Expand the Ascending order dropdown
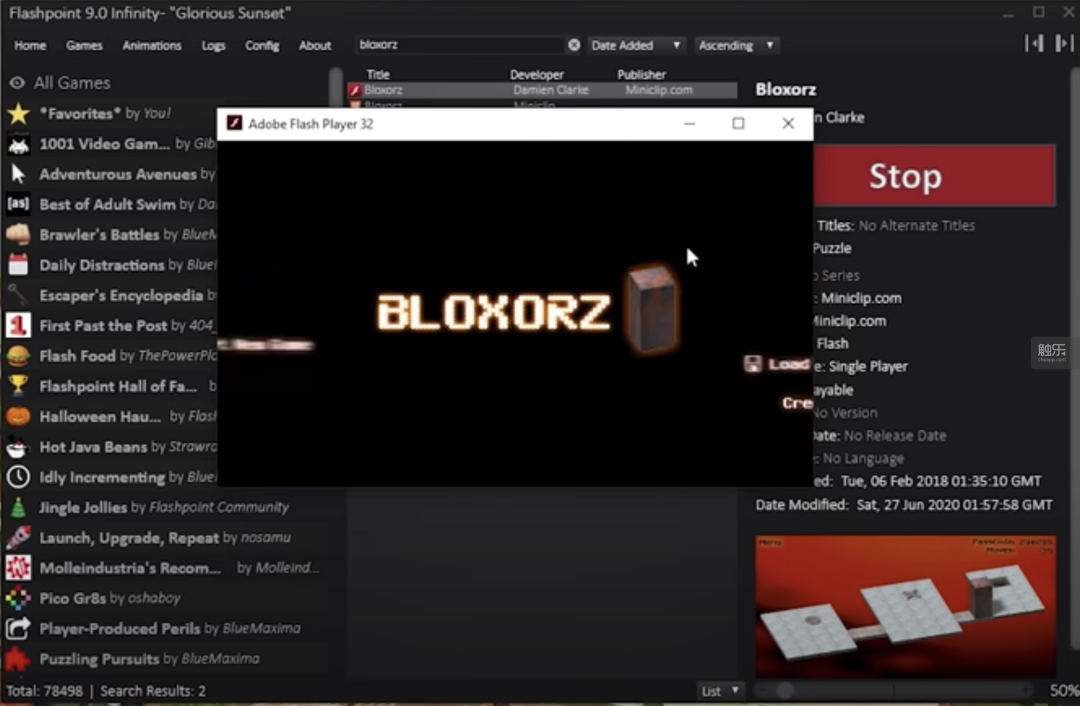 [x=736, y=45]
